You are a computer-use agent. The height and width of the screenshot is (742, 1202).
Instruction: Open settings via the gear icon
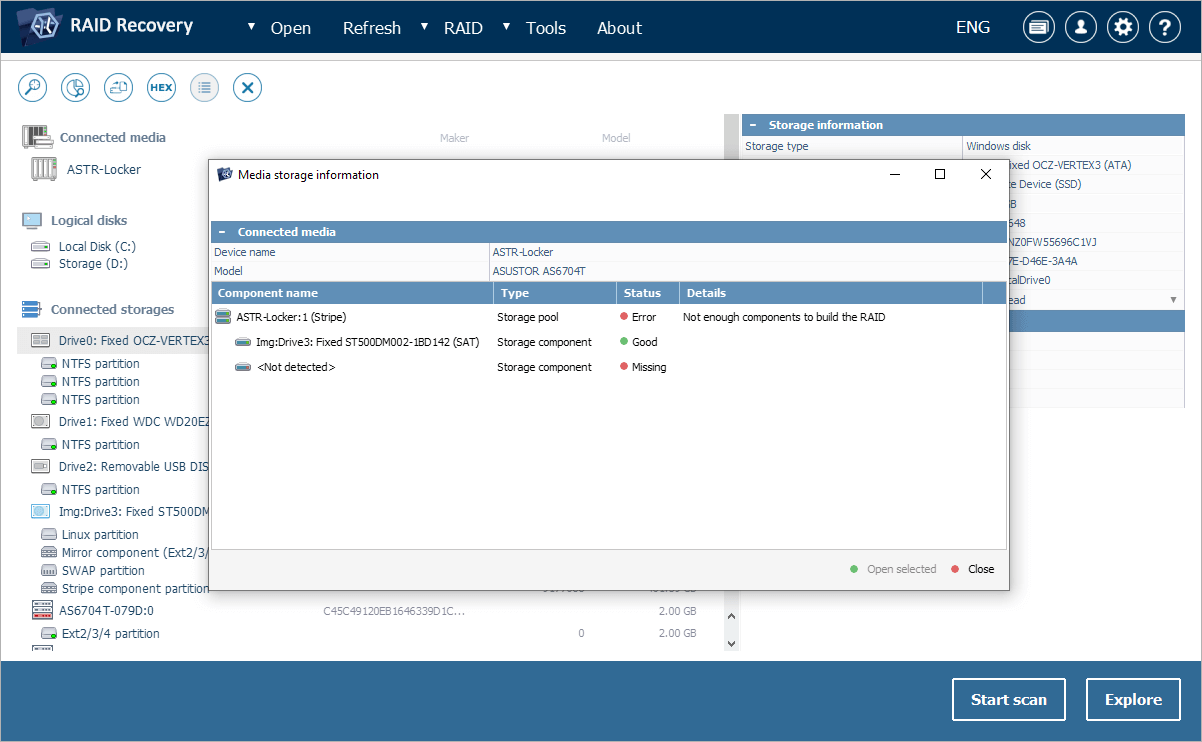pos(1123,28)
